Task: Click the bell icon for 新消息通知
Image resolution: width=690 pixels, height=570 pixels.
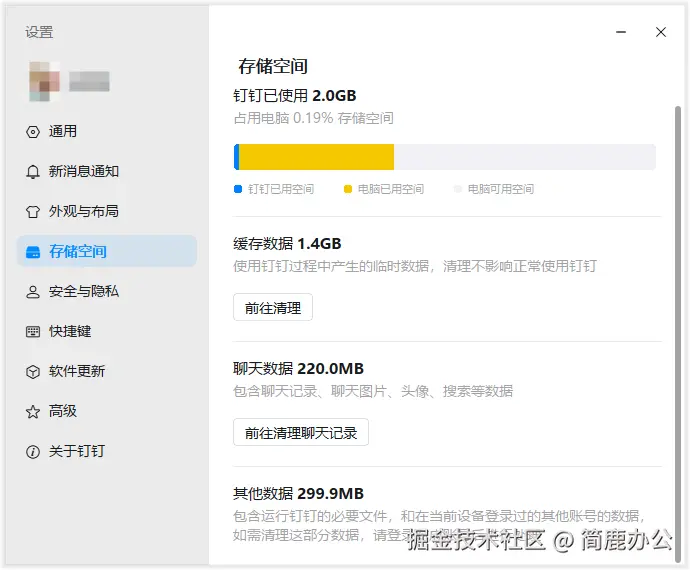Action: click(x=32, y=172)
